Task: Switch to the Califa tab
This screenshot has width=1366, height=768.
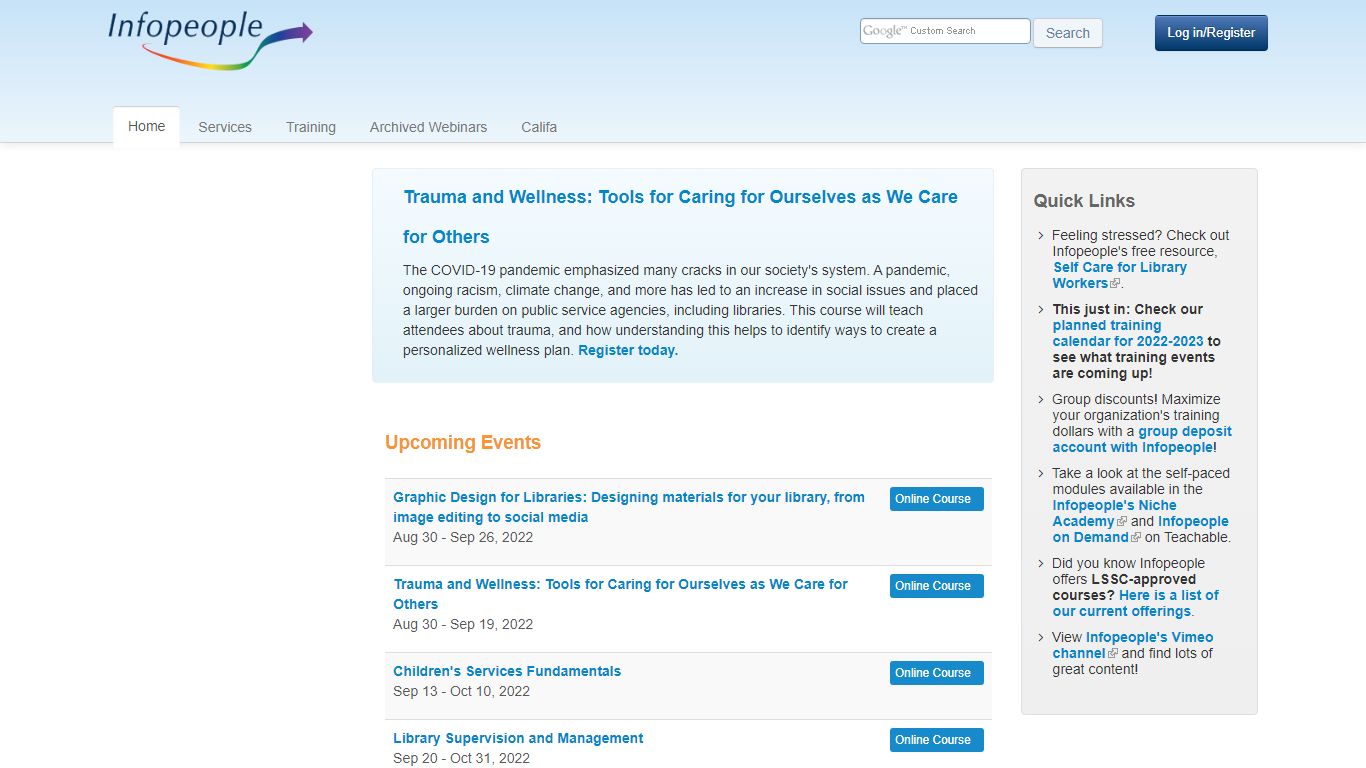Action: click(x=539, y=127)
